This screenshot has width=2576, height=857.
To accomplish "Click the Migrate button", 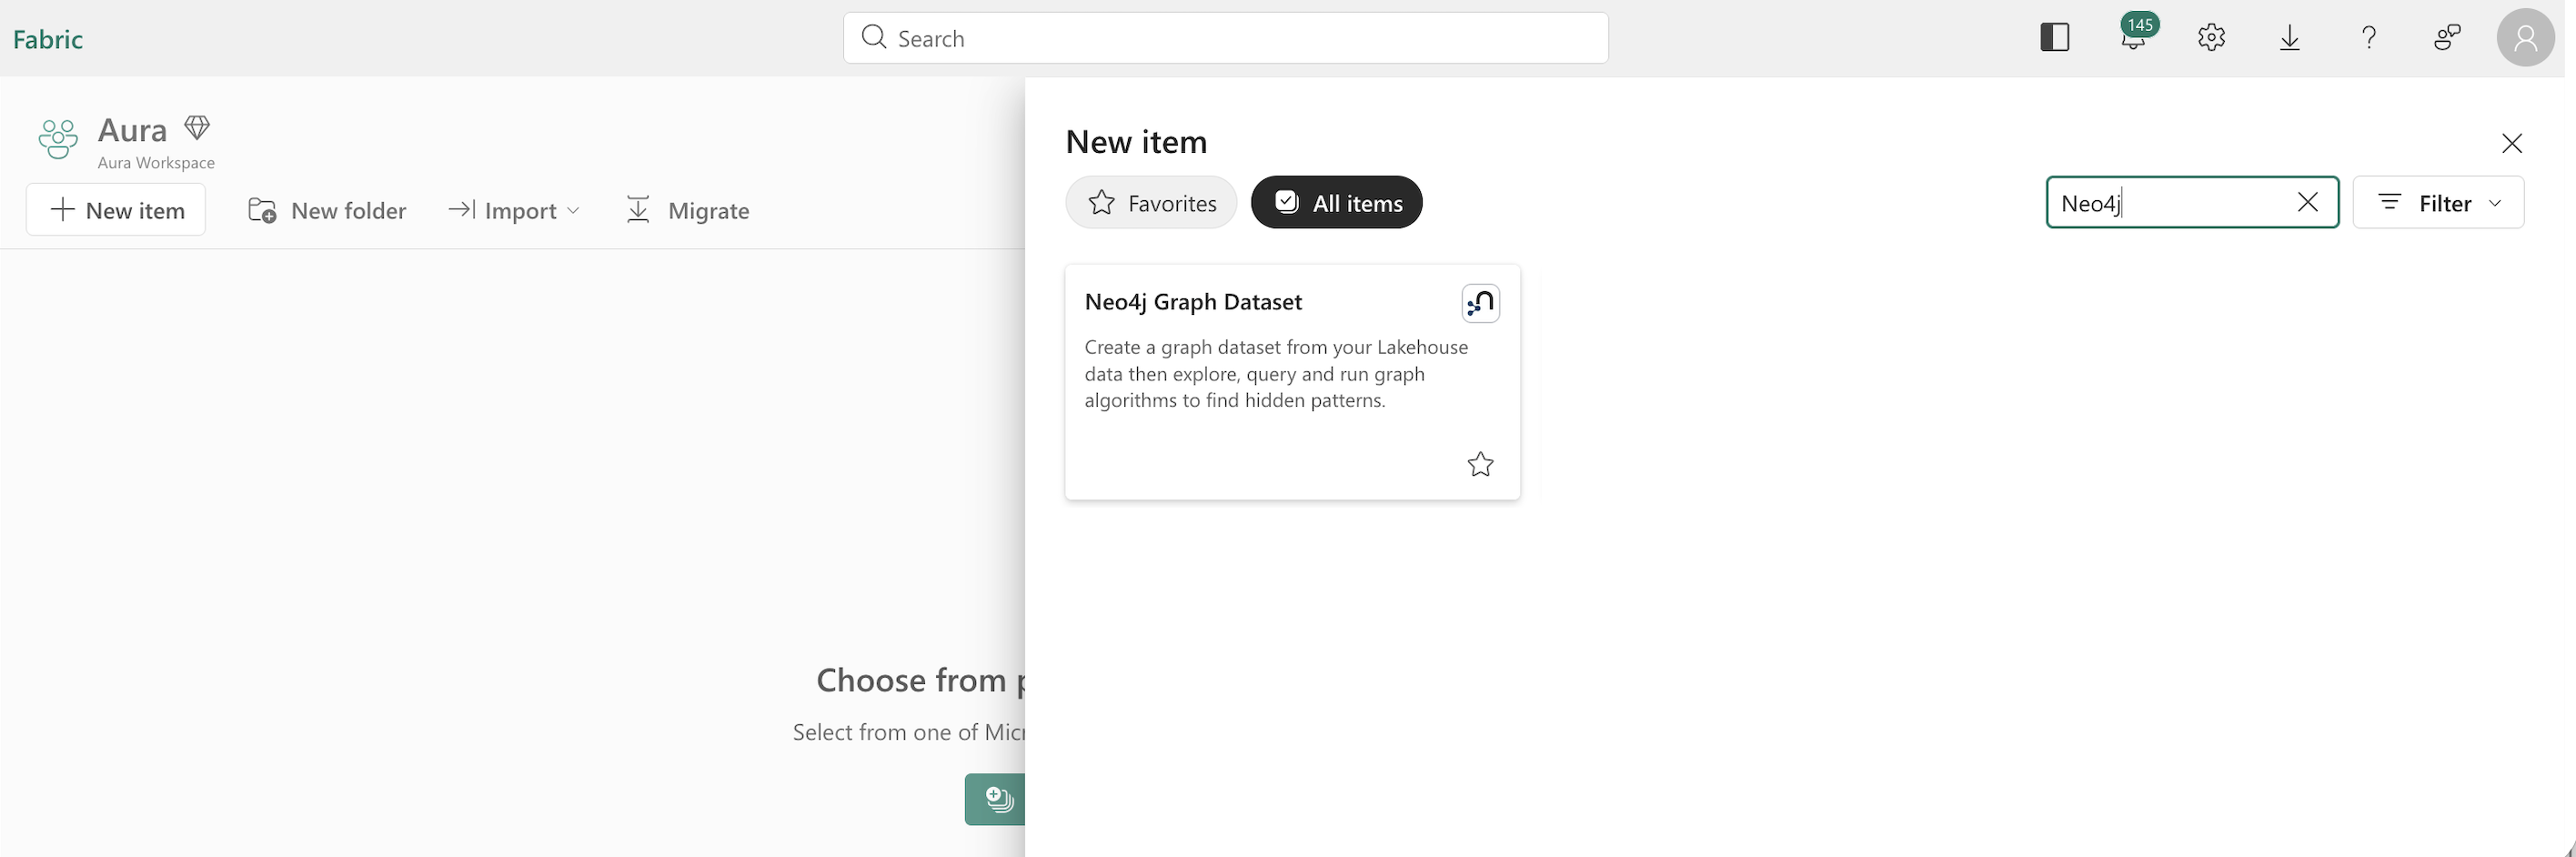I will [687, 211].
